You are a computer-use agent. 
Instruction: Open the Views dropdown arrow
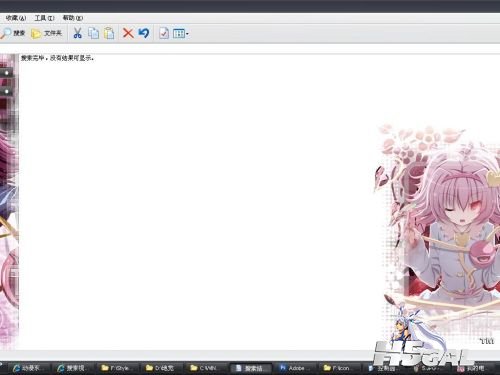[187, 33]
